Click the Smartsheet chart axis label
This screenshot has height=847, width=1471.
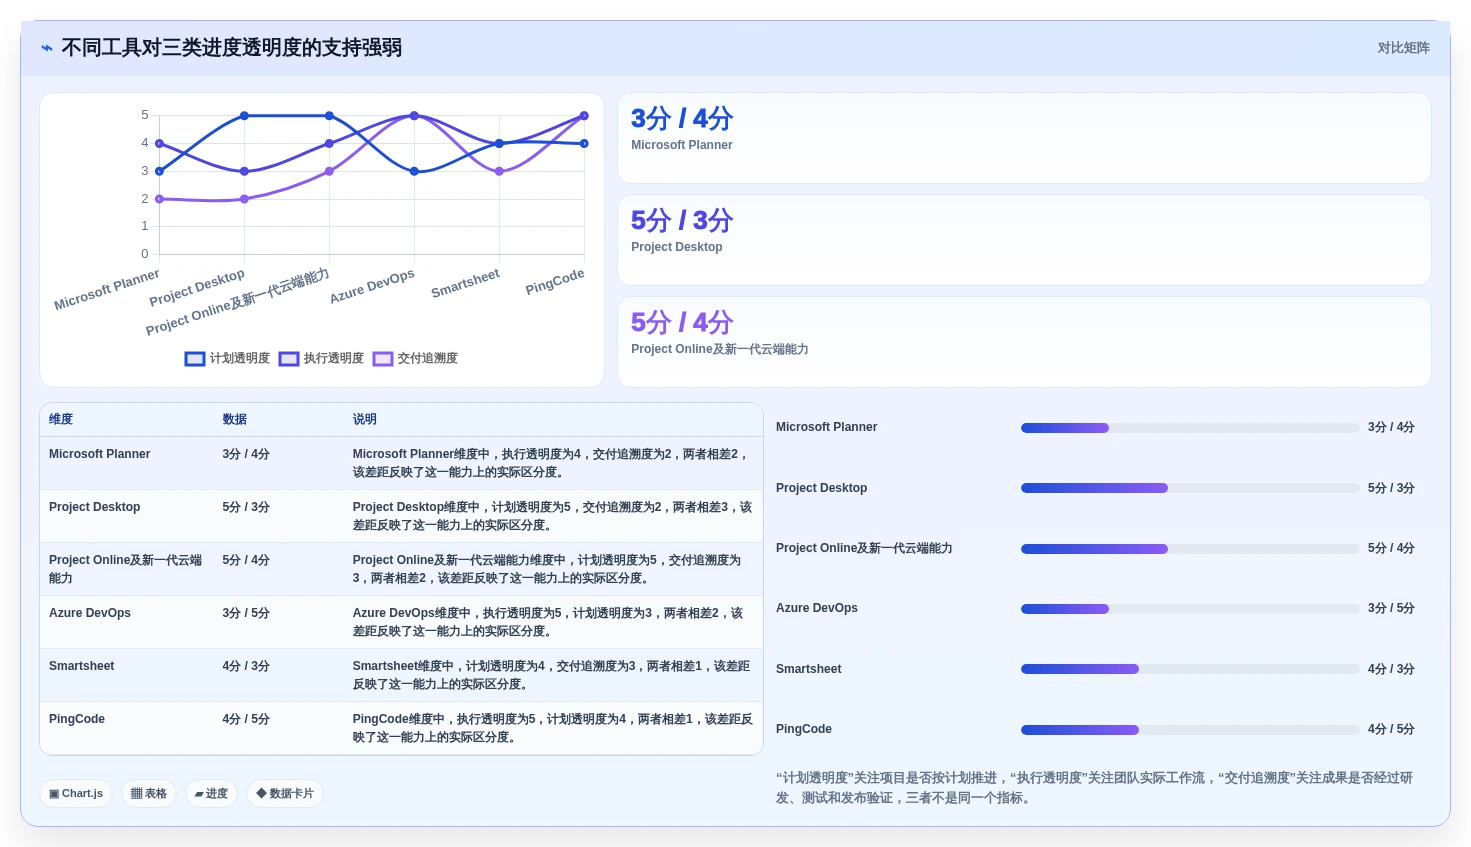point(465,283)
